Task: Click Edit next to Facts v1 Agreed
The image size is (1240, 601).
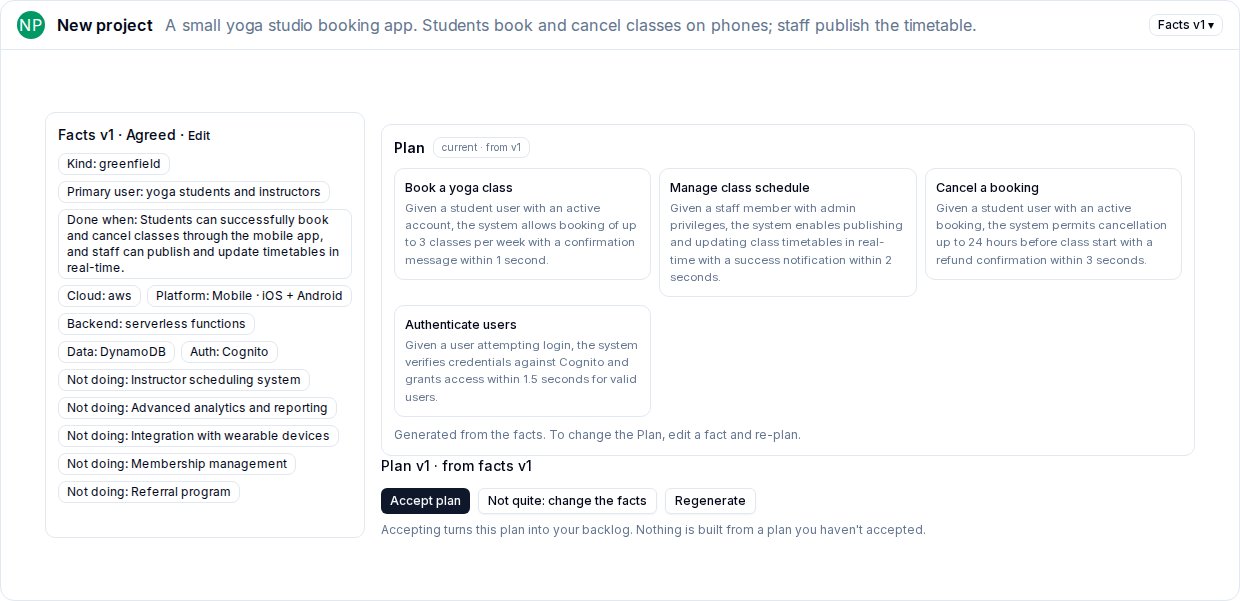Action: pyautogui.click(x=199, y=136)
